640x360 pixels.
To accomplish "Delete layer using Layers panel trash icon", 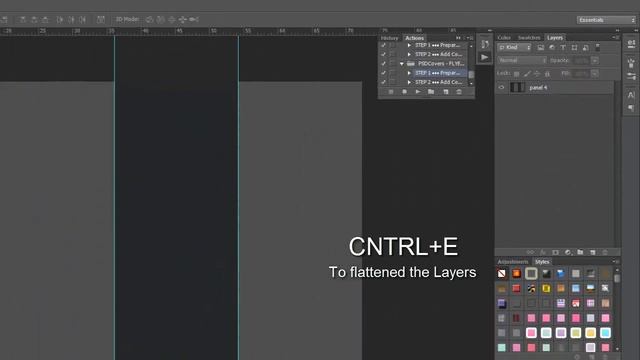I will [605, 252].
